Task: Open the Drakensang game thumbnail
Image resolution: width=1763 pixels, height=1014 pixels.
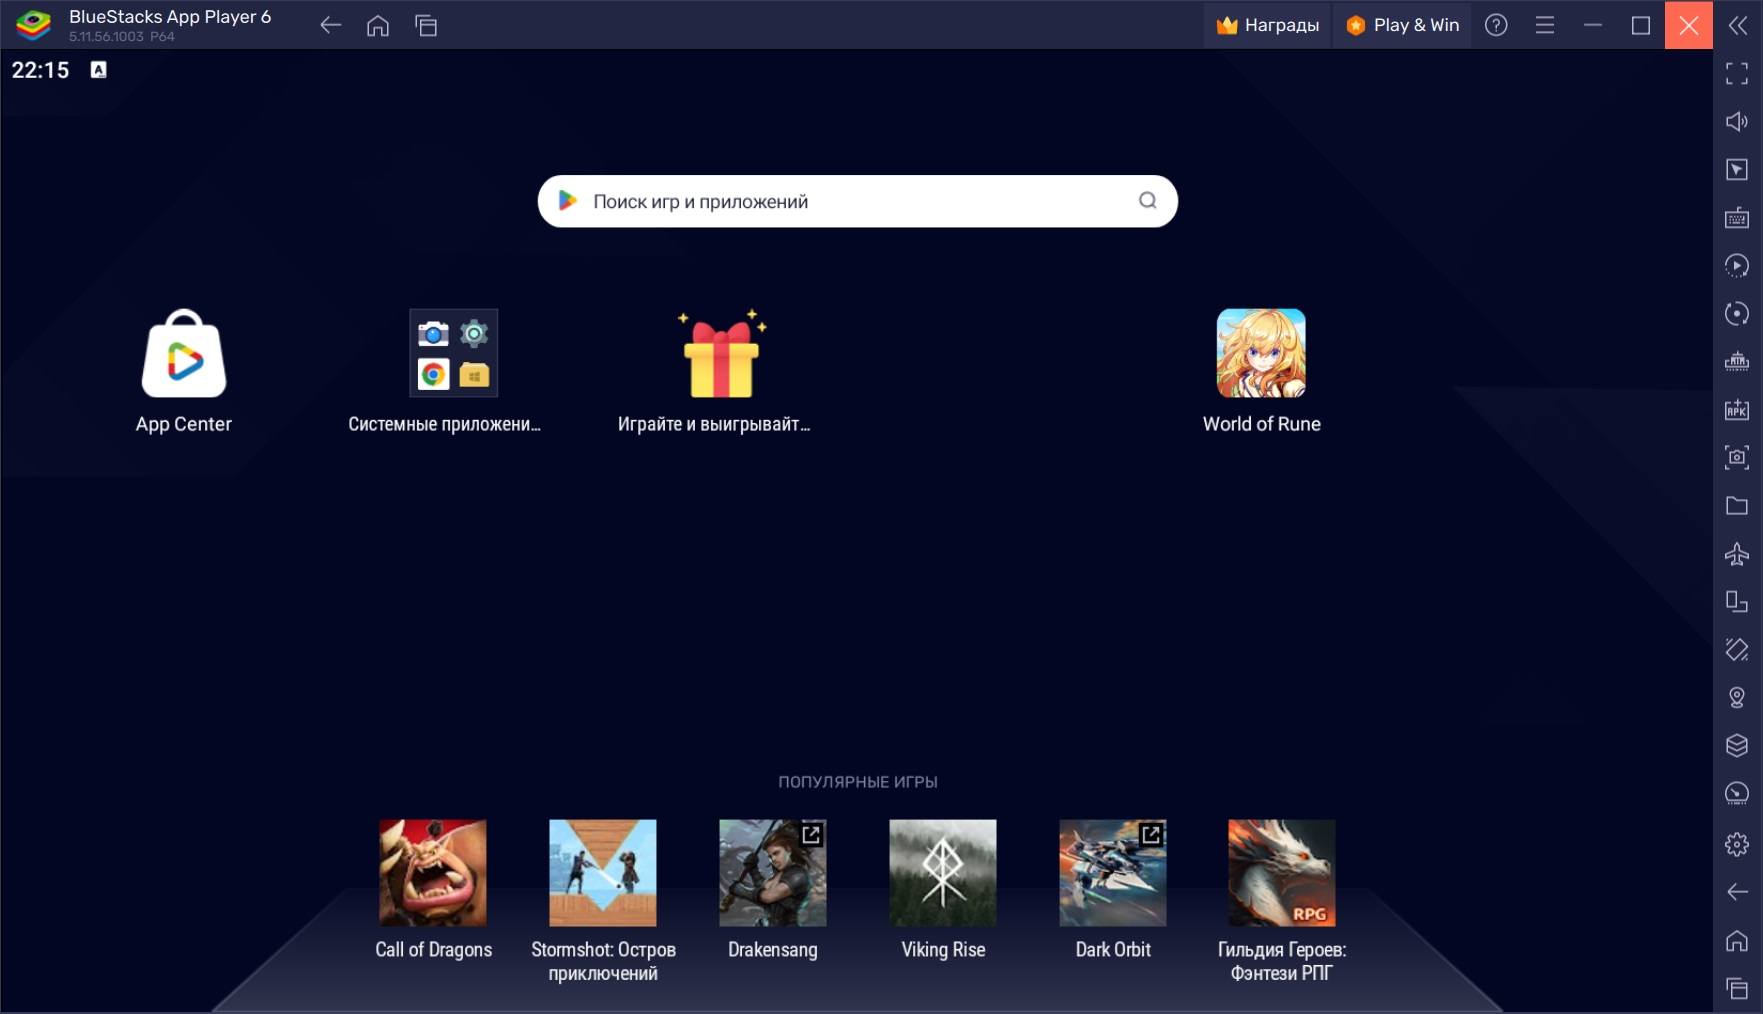Action: tap(773, 872)
